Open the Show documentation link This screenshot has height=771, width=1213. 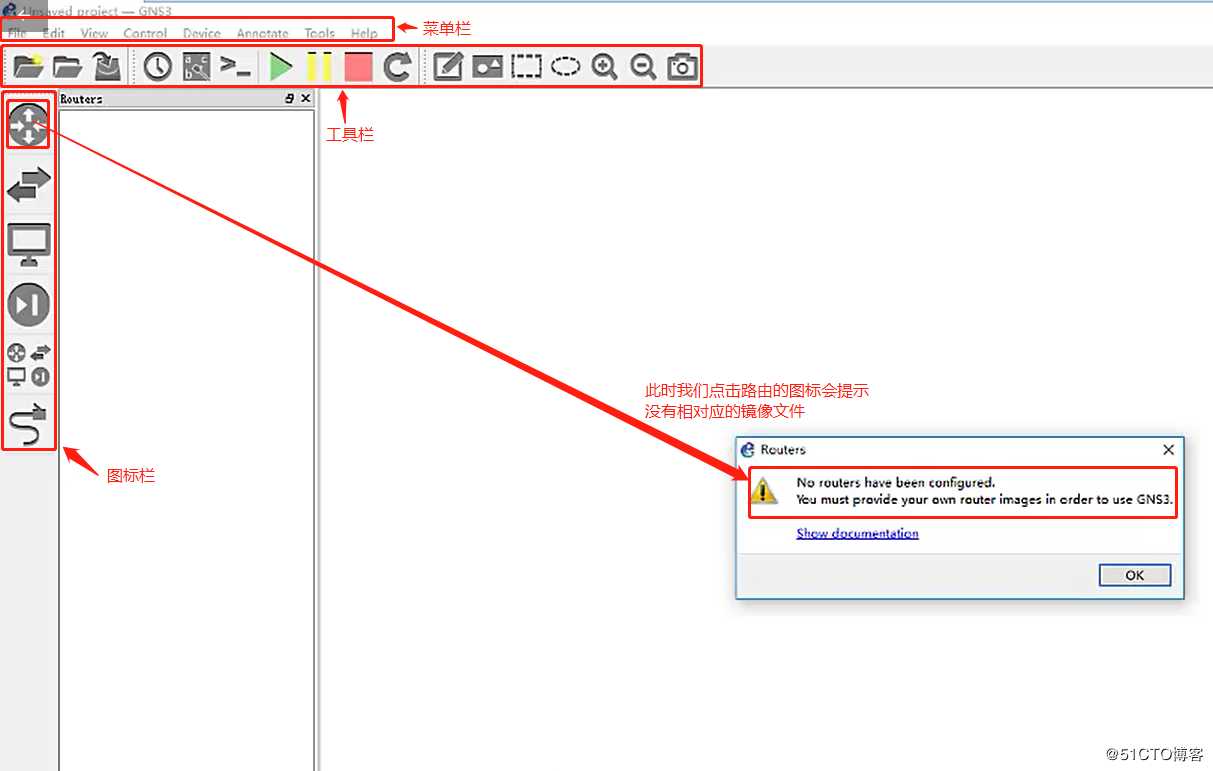tap(857, 533)
